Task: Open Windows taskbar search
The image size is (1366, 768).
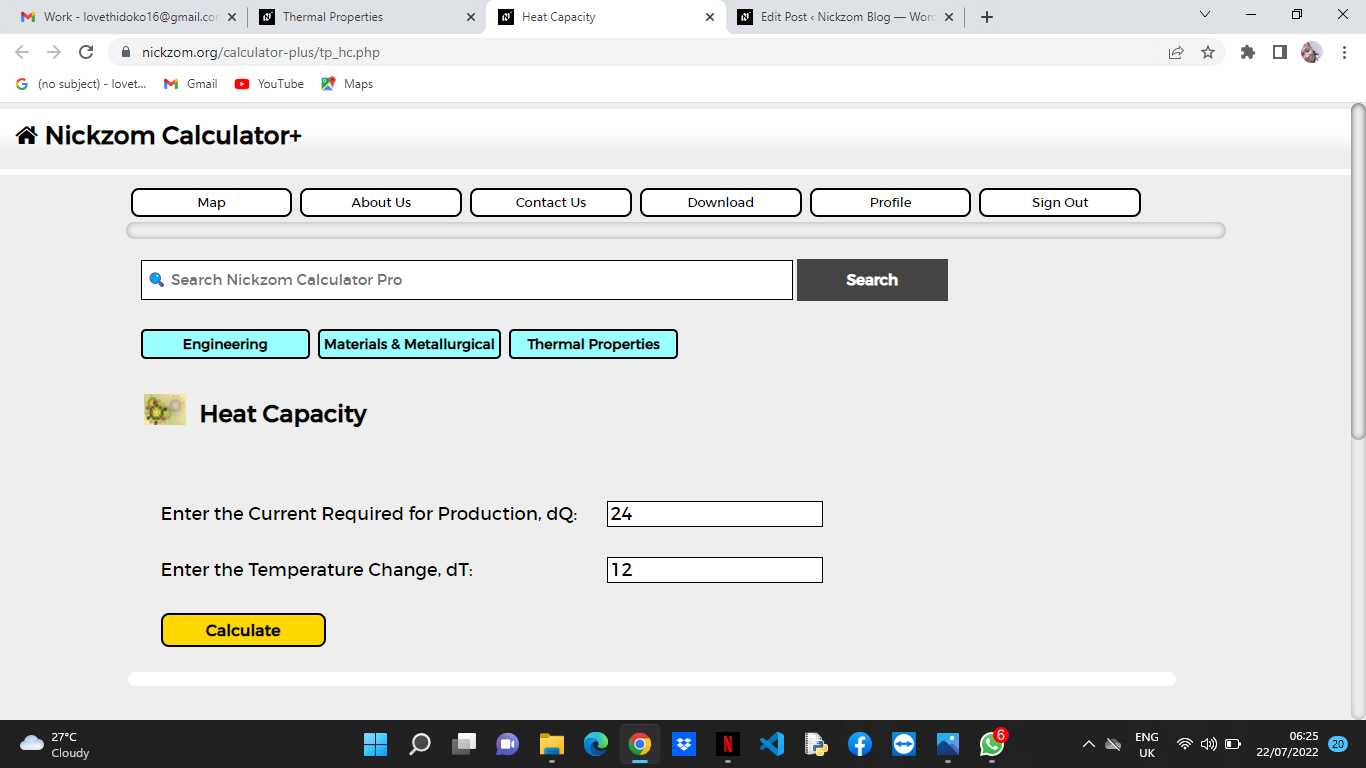Action: pos(420,744)
